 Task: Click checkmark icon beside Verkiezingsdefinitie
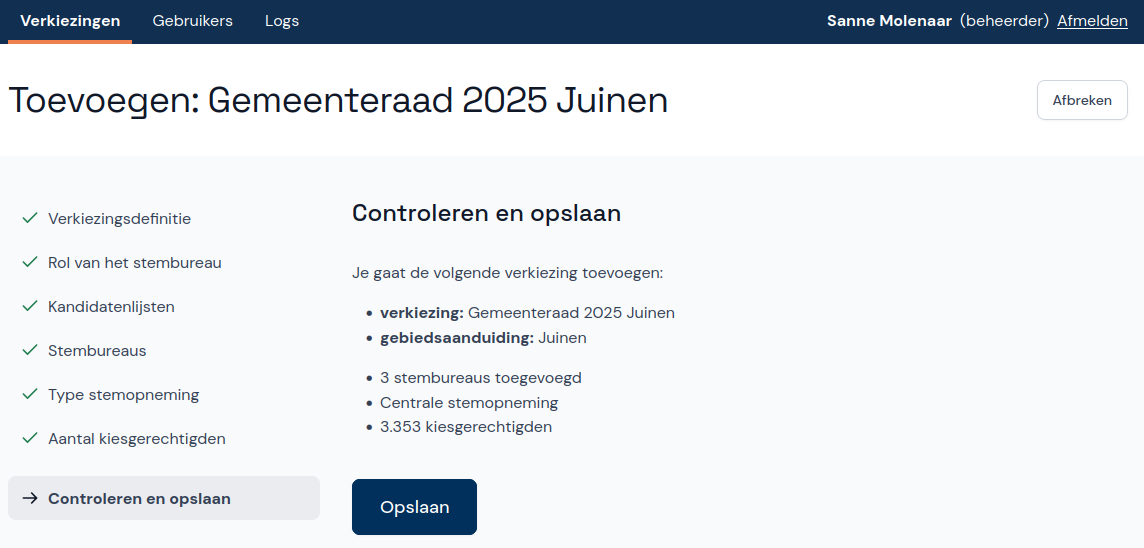tap(30, 218)
